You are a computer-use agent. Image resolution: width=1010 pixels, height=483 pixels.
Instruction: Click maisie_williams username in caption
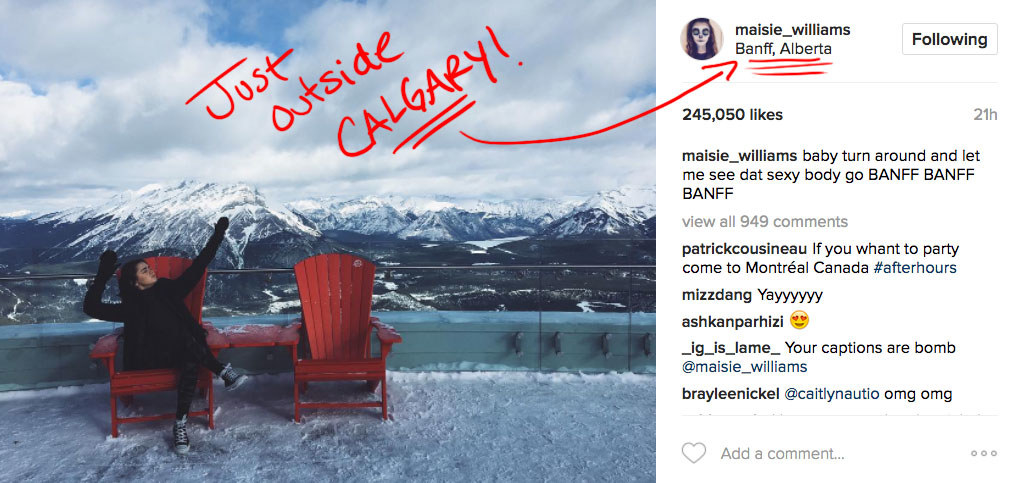(739, 156)
